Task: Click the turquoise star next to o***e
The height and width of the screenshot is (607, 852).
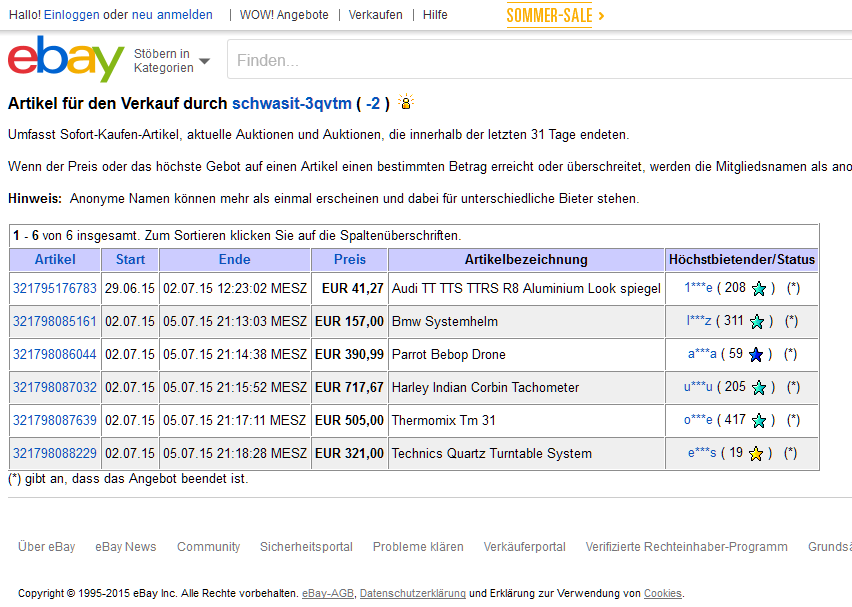Action: [x=759, y=421]
